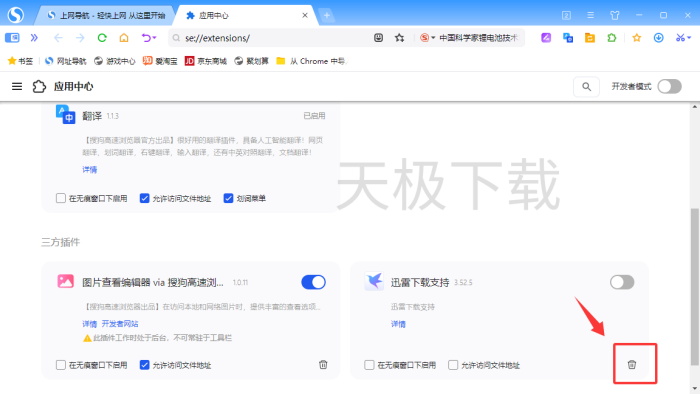Image resolution: width=700 pixels, height=394 pixels.
Task: Go back to previous page
Action: tap(58, 38)
